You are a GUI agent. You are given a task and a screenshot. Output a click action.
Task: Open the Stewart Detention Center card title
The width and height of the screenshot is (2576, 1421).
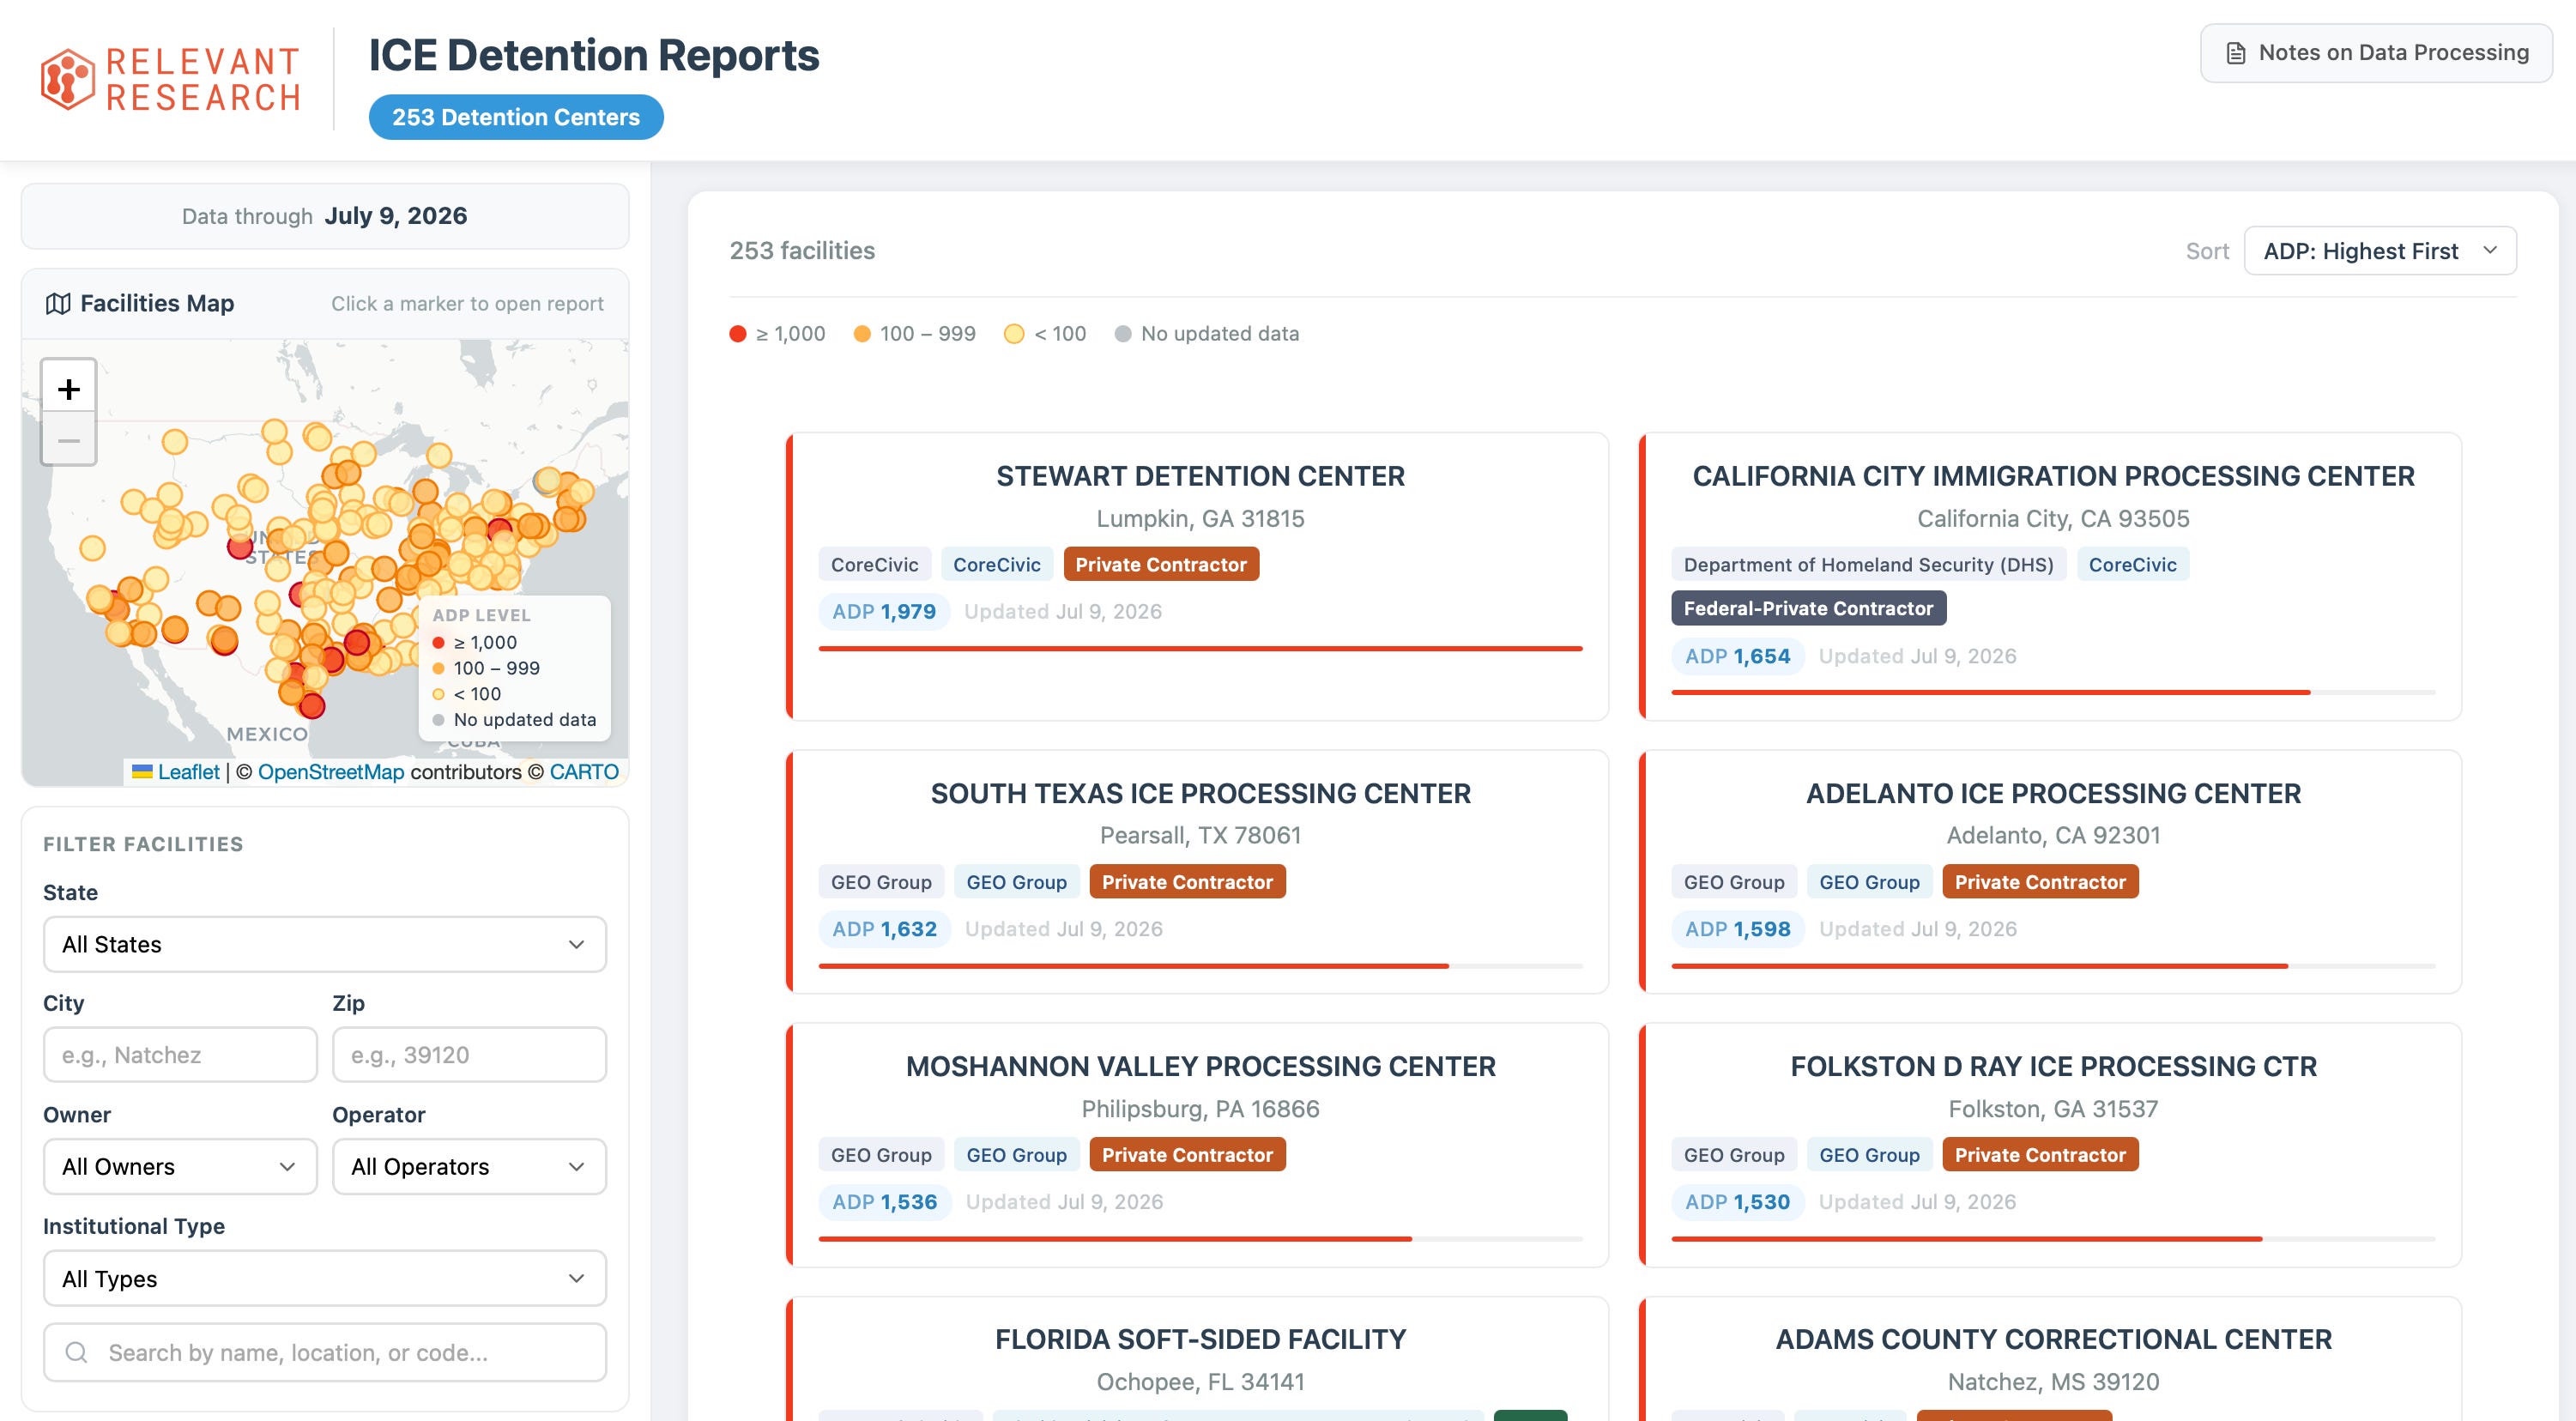(x=1200, y=476)
